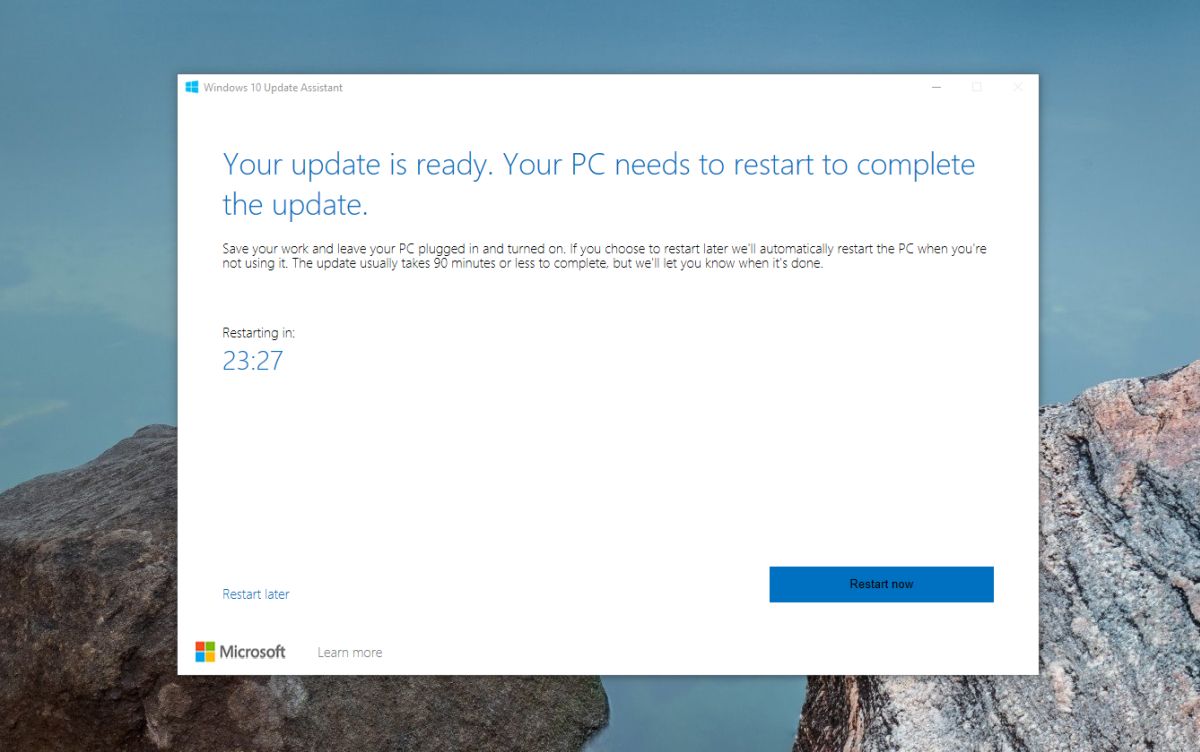The width and height of the screenshot is (1200, 752).
Task: Open the Learn more link
Action: coord(349,652)
